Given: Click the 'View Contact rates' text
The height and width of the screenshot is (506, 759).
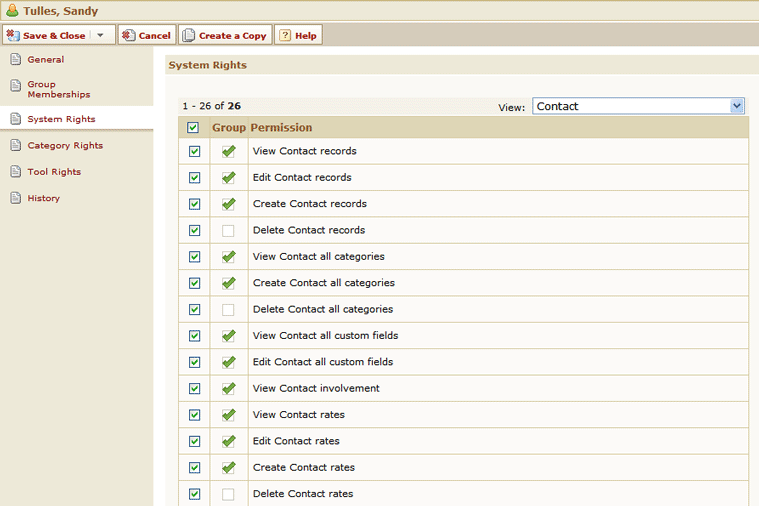Looking at the screenshot, I should click(x=299, y=414).
